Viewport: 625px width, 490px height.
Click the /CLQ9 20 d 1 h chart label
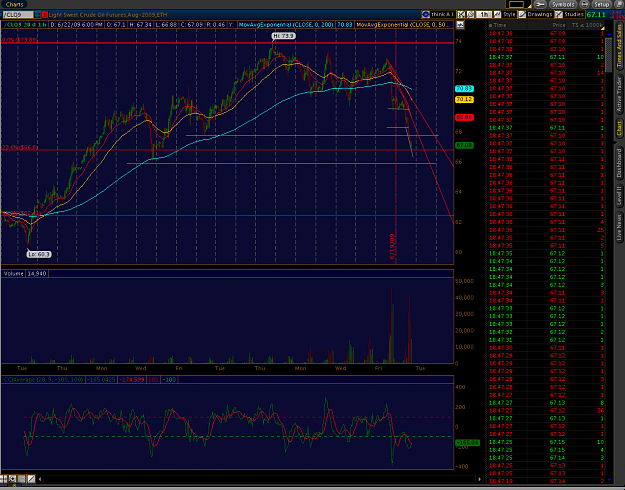(x=25, y=25)
